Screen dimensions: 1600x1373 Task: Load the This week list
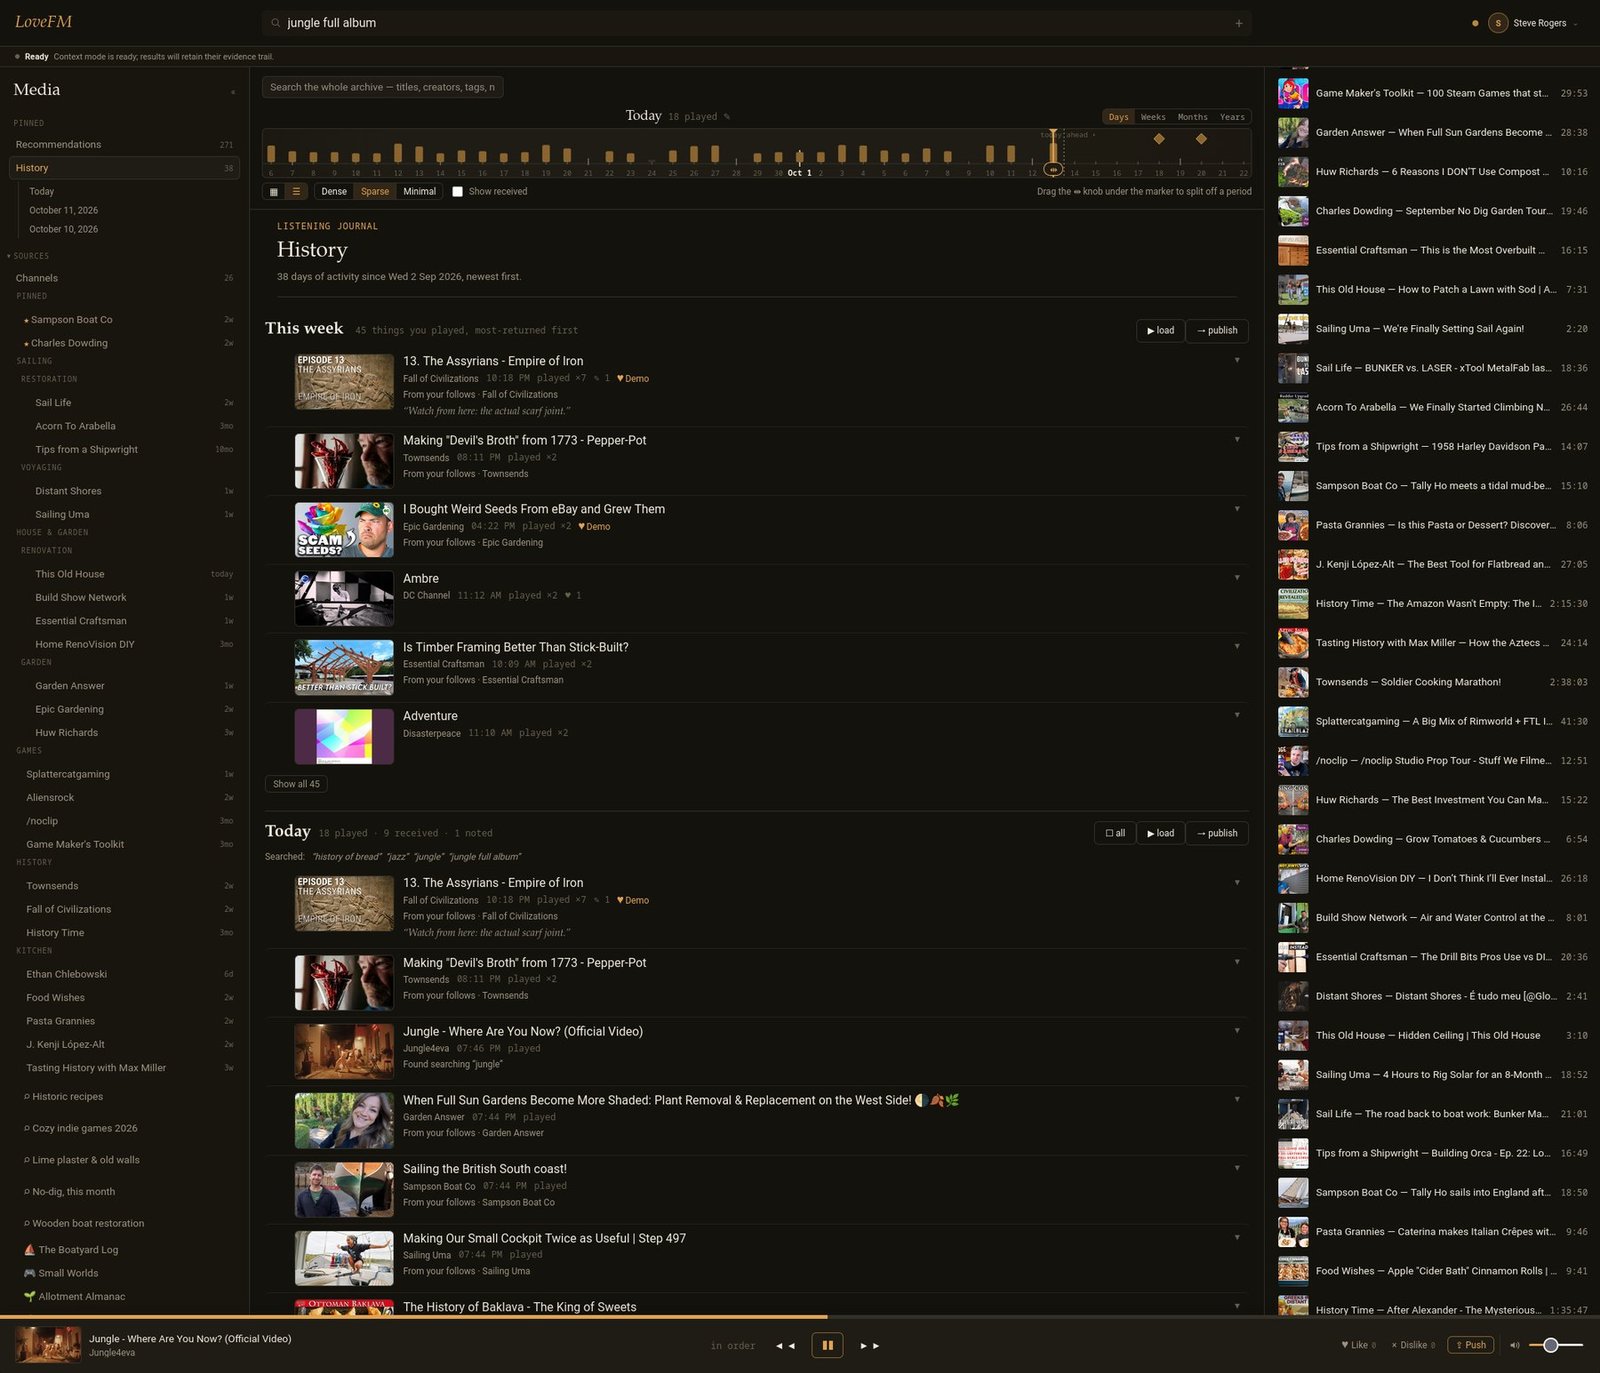pos(1160,331)
